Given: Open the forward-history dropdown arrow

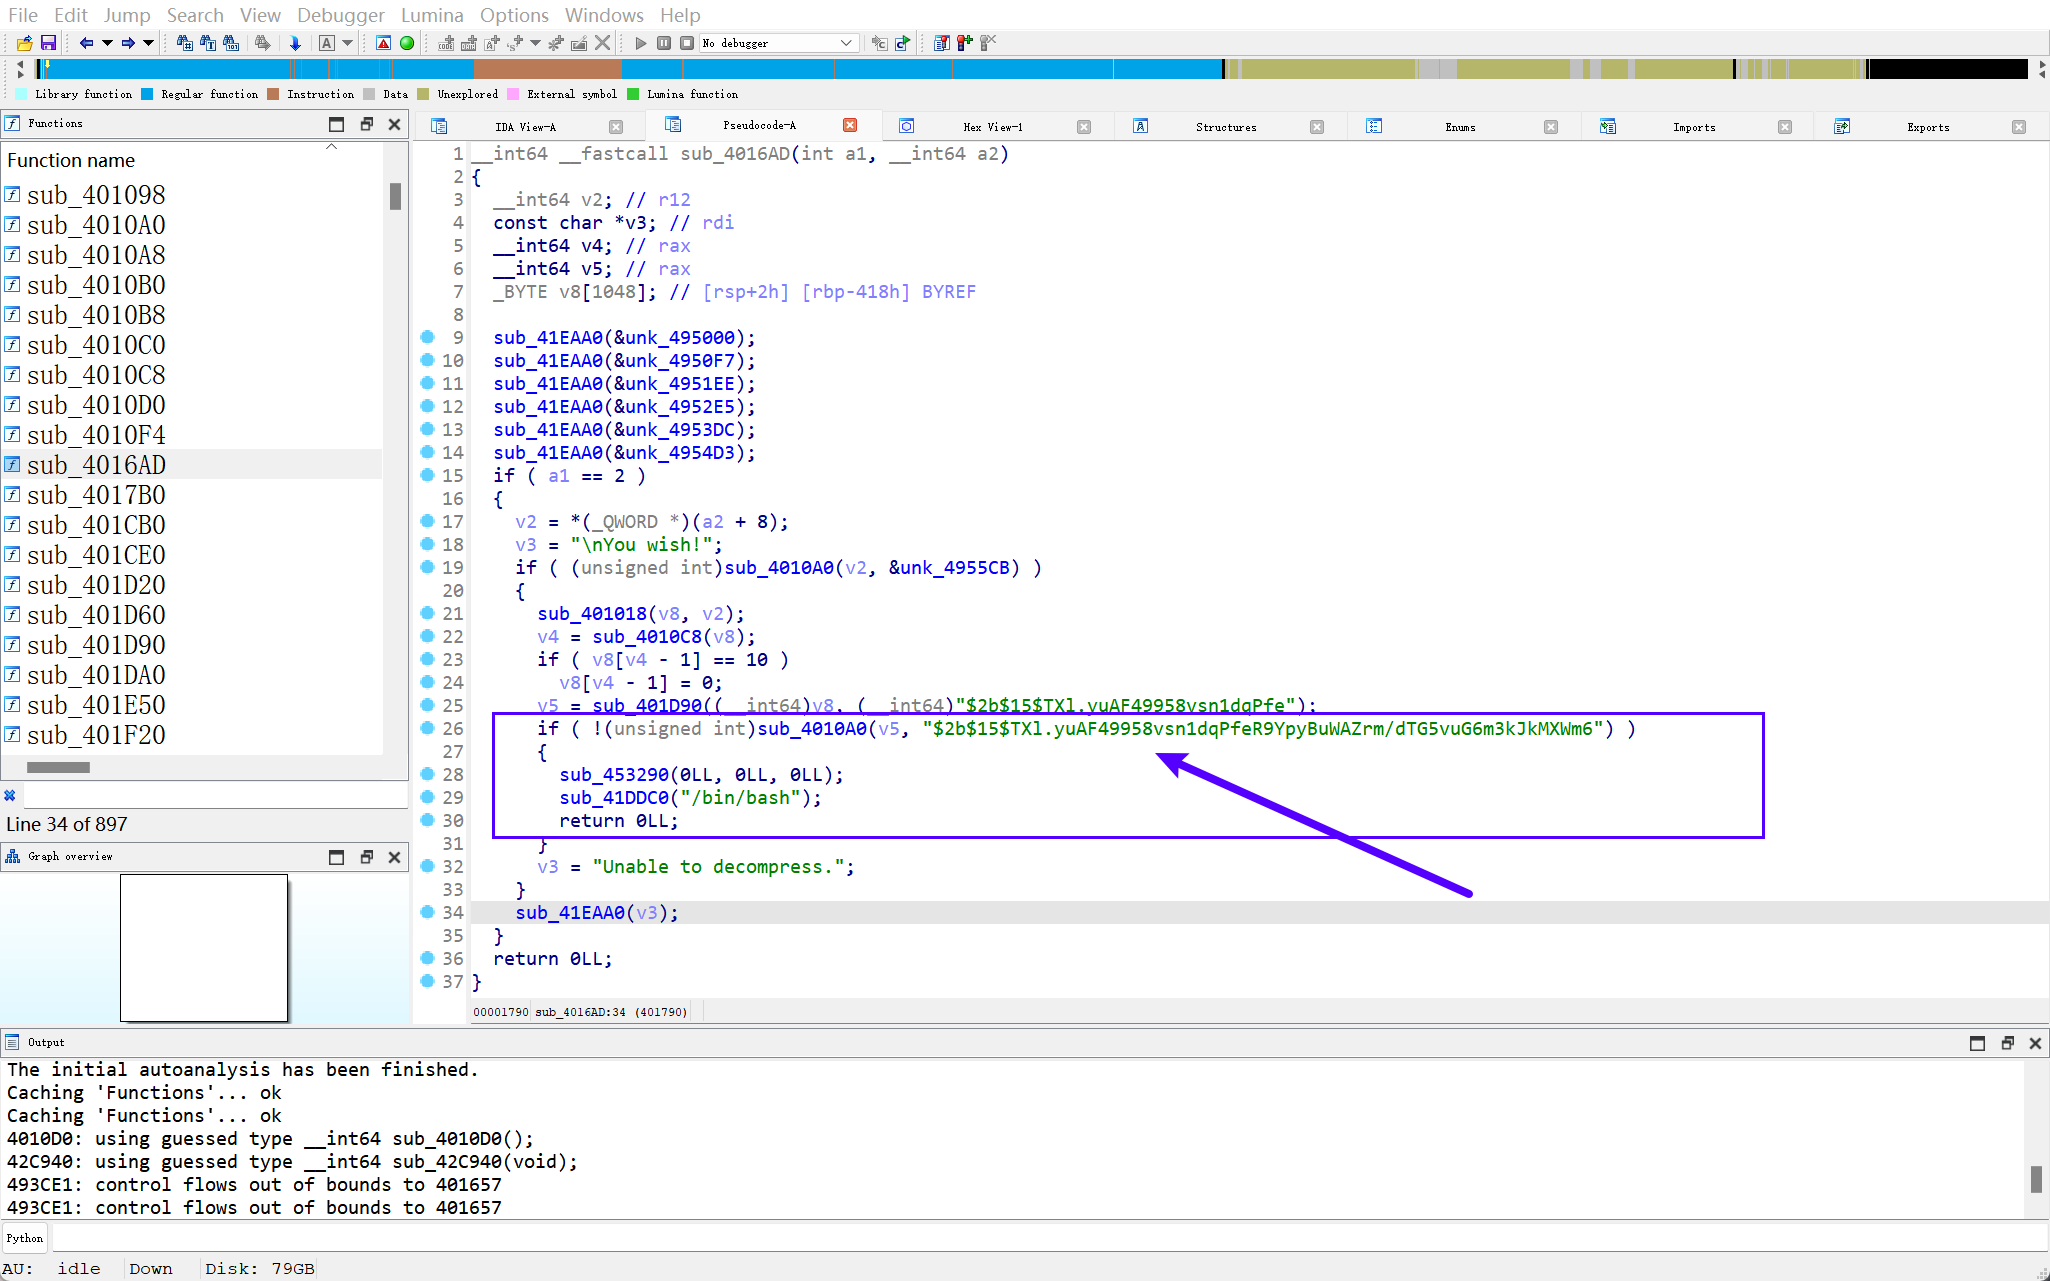Looking at the screenshot, I should [149, 43].
